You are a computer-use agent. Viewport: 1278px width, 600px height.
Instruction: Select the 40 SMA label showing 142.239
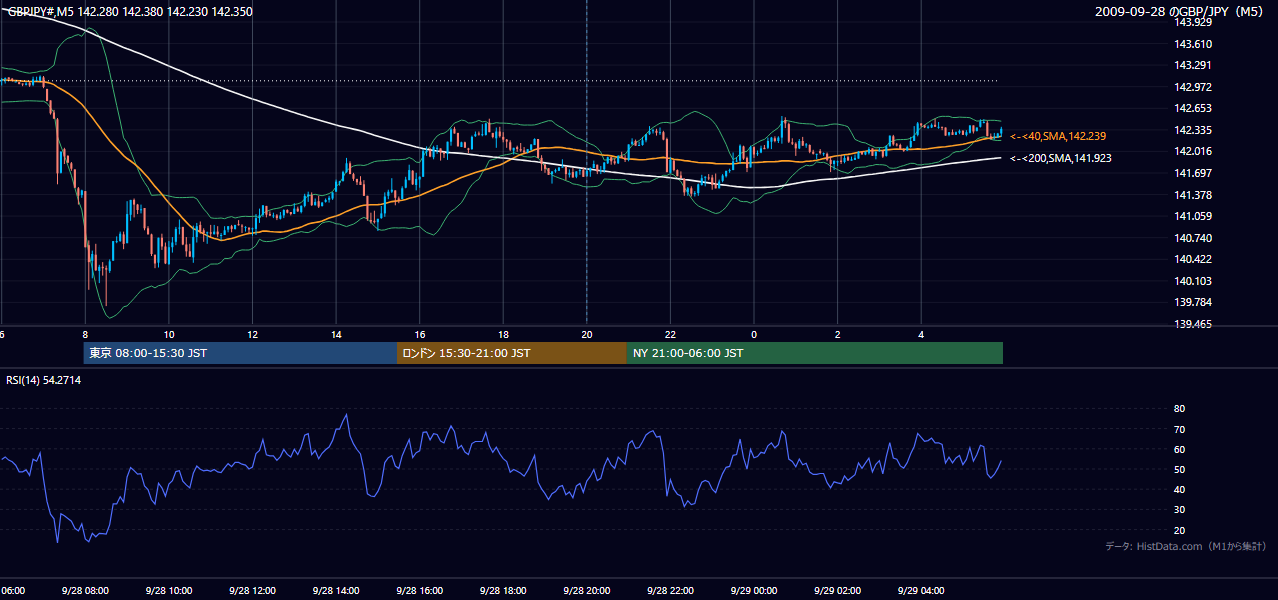pos(1058,136)
